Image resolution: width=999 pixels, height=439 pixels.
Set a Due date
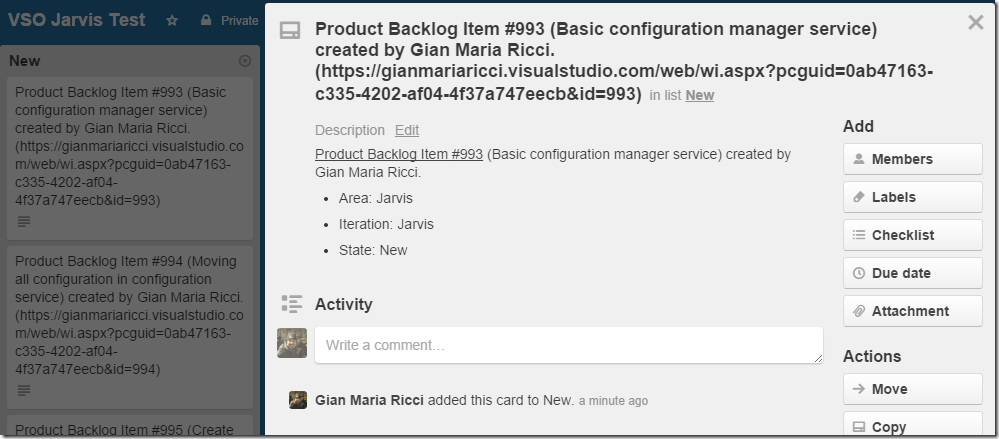pos(912,273)
